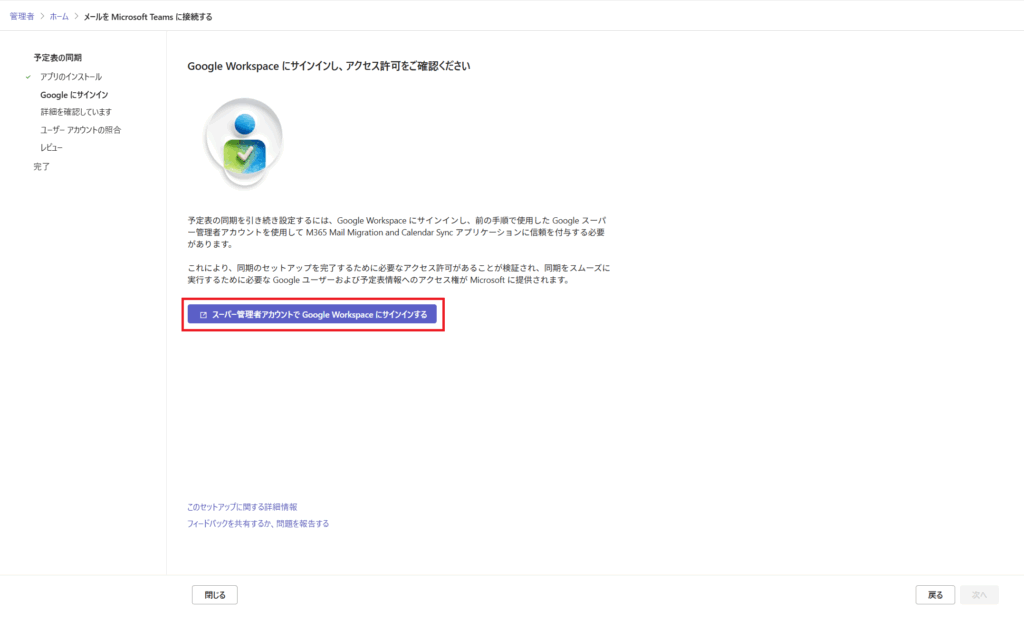The height and width of the screenshot is (621, 1024).
Task: Select レビュー step in sidebar
Action: click(x=51, y=148)
